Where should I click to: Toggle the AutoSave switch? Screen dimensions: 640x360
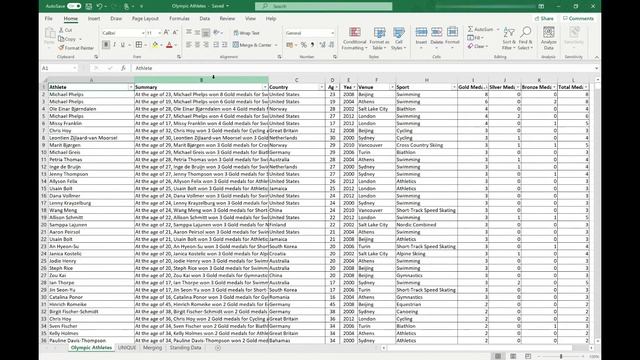pos(74,6)
